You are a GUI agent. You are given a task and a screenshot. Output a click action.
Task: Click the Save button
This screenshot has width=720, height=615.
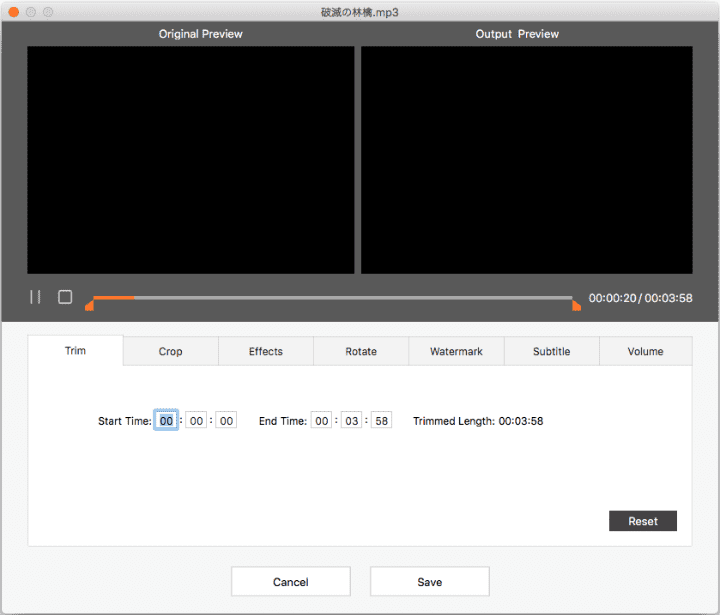(x=430, y=581)
